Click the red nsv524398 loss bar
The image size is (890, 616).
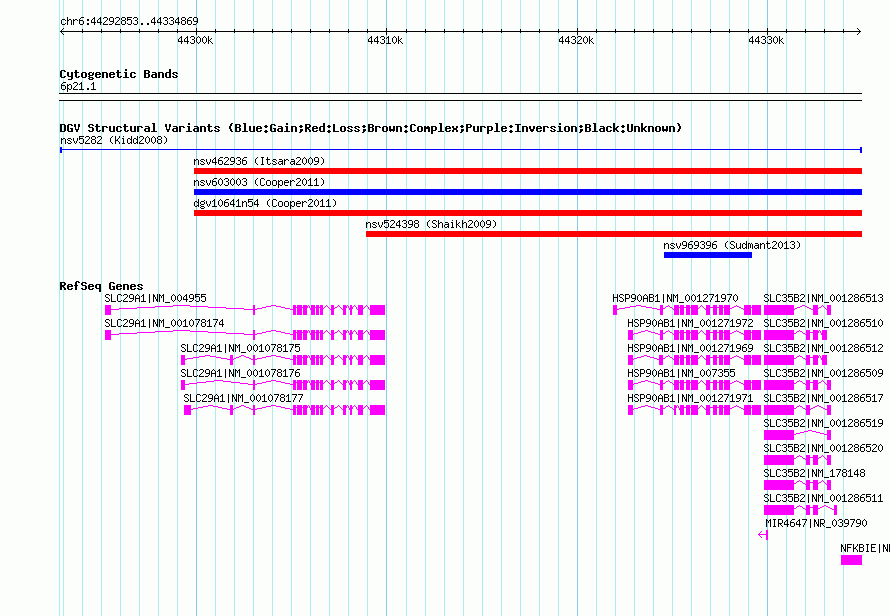[x=614, y=234]
